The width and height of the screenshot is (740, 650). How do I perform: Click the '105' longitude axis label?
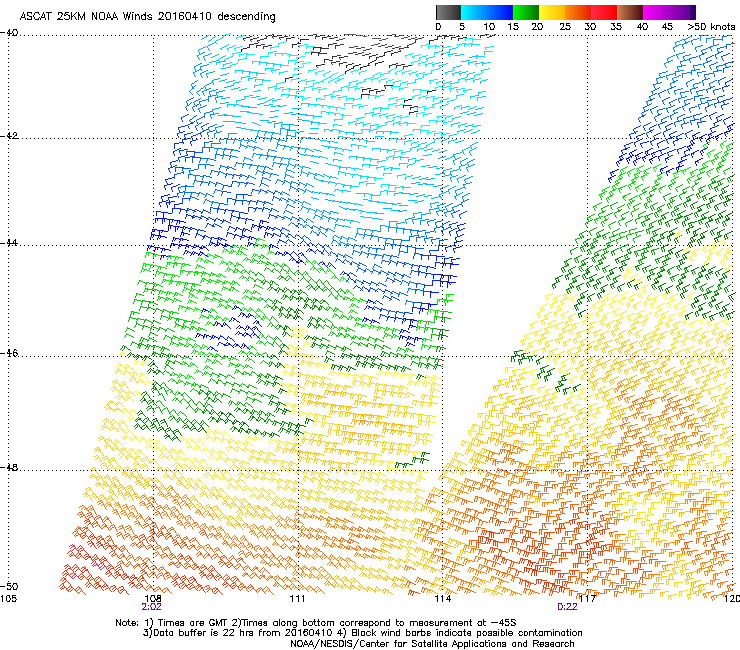point(8,599)
